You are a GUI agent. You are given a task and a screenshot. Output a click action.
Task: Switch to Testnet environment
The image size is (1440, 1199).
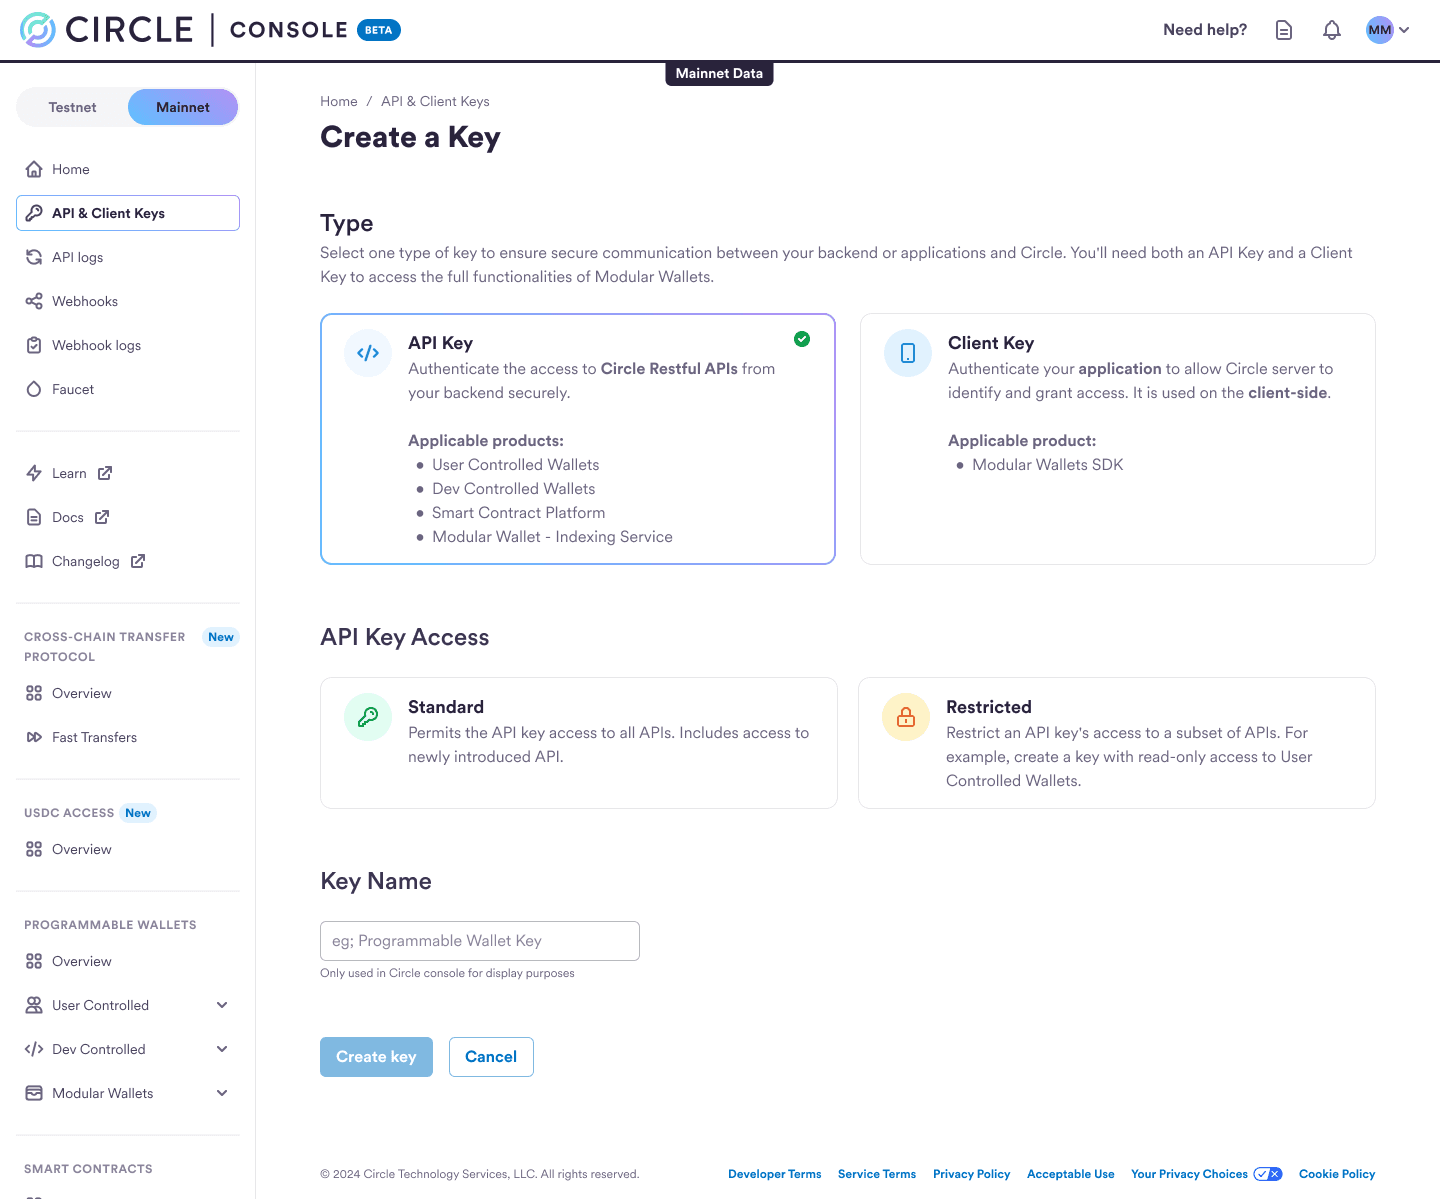pos(73,107)
